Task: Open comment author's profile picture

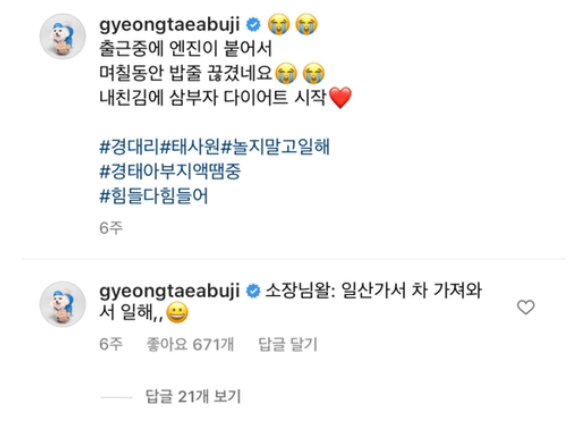Action: point(63,304)
